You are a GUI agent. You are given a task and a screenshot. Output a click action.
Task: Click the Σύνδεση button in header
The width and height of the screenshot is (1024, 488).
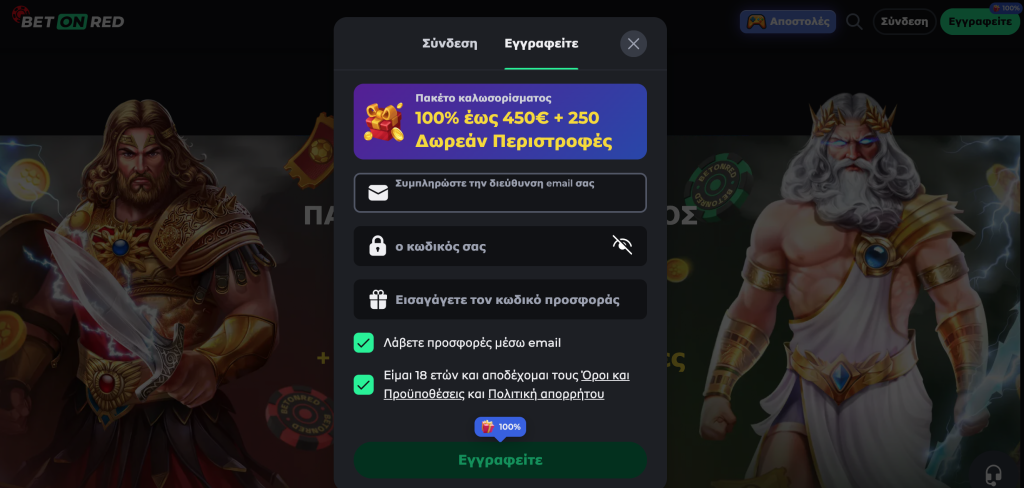[904, 22]
